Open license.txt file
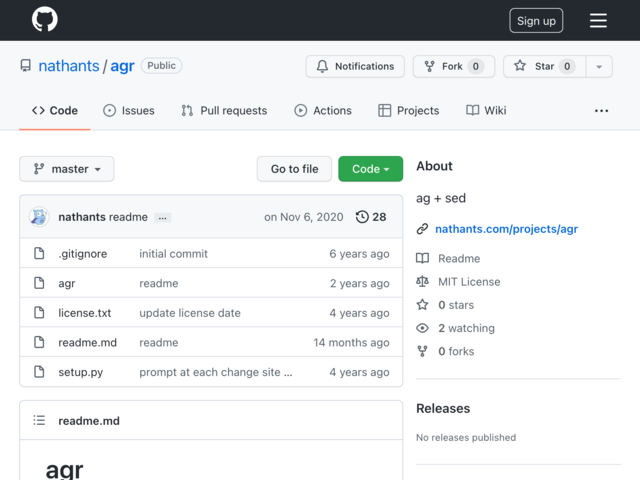 [x=84, y=313]
